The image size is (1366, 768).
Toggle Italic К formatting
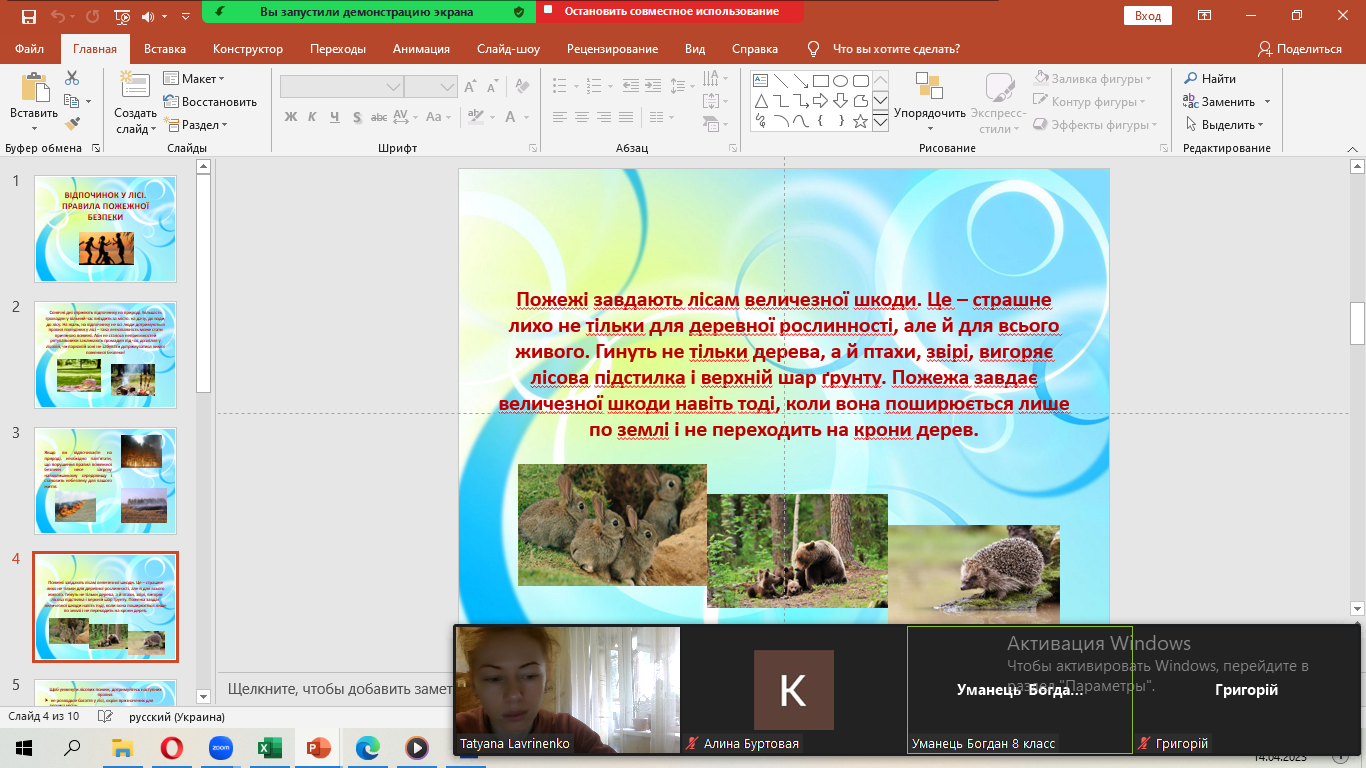pyautogui.click(x=313, y=117)
